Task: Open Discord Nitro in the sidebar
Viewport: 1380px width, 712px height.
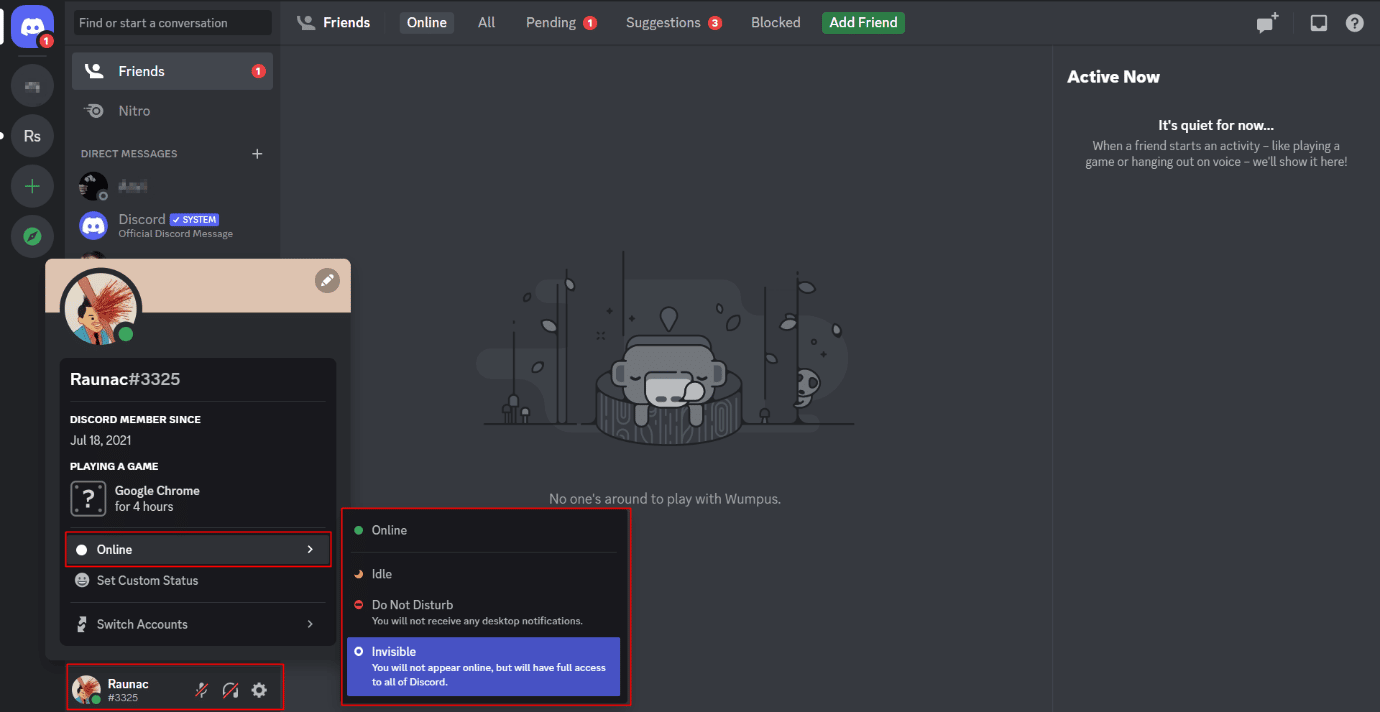Action: (136, 110)
